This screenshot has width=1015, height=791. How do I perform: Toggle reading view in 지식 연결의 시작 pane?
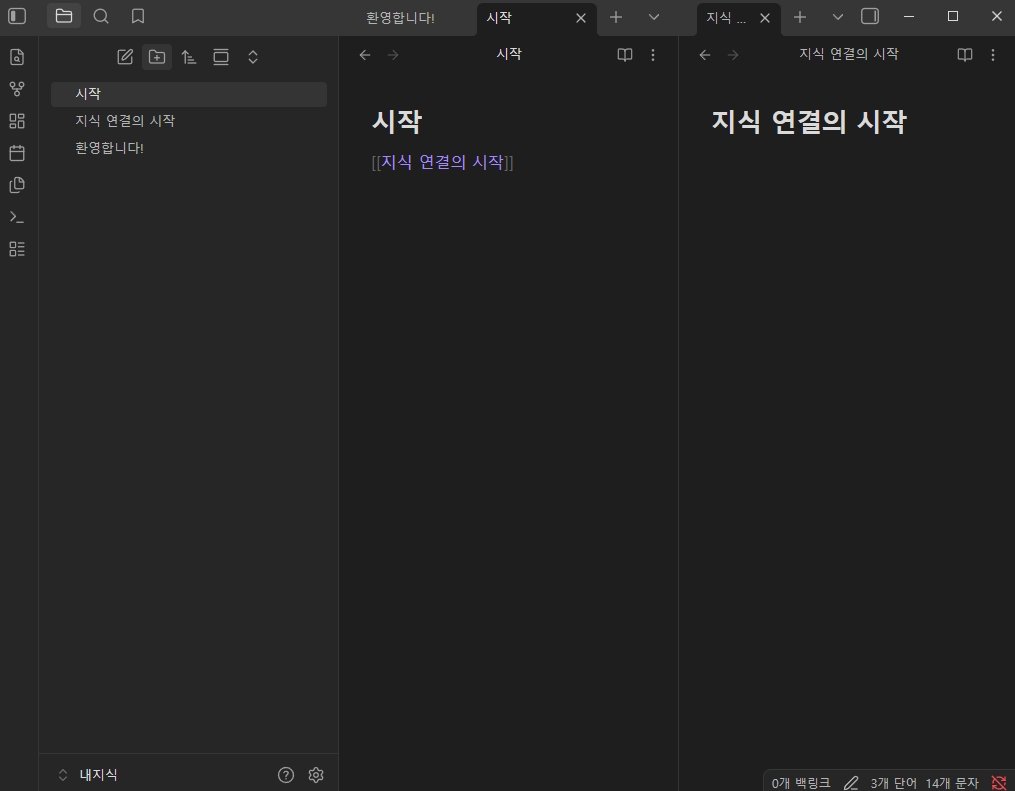pyautogui.click(x=965, y=55)
